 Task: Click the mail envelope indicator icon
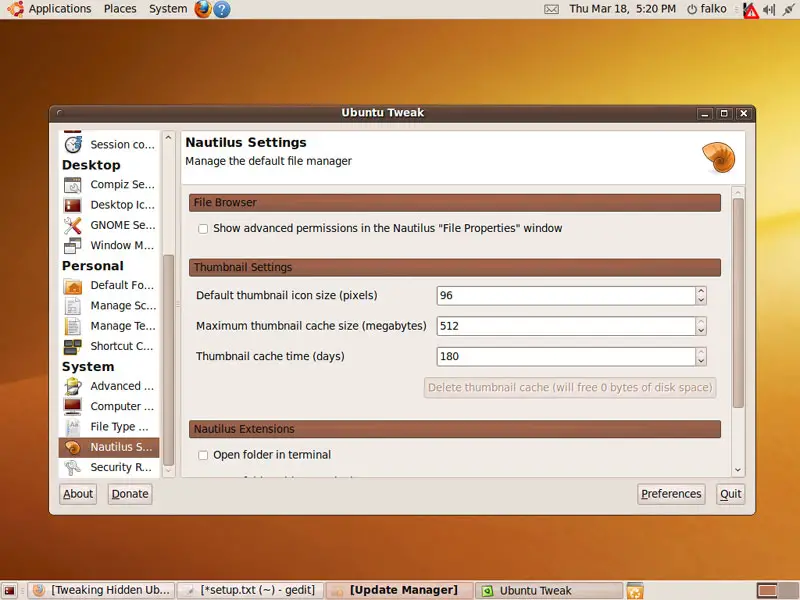click(x=552, y=9)
